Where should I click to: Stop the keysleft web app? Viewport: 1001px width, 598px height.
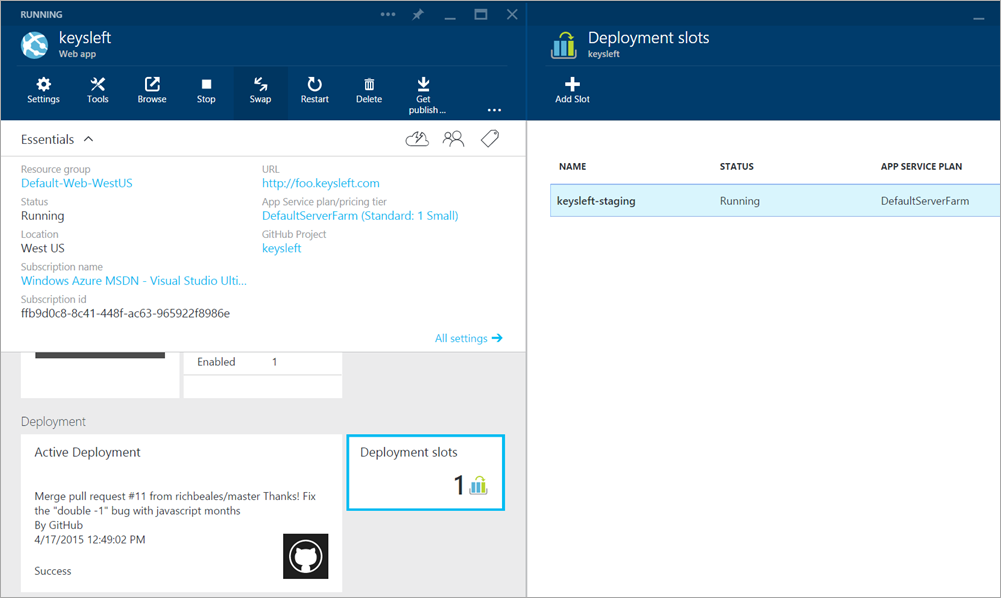[206, 91]
